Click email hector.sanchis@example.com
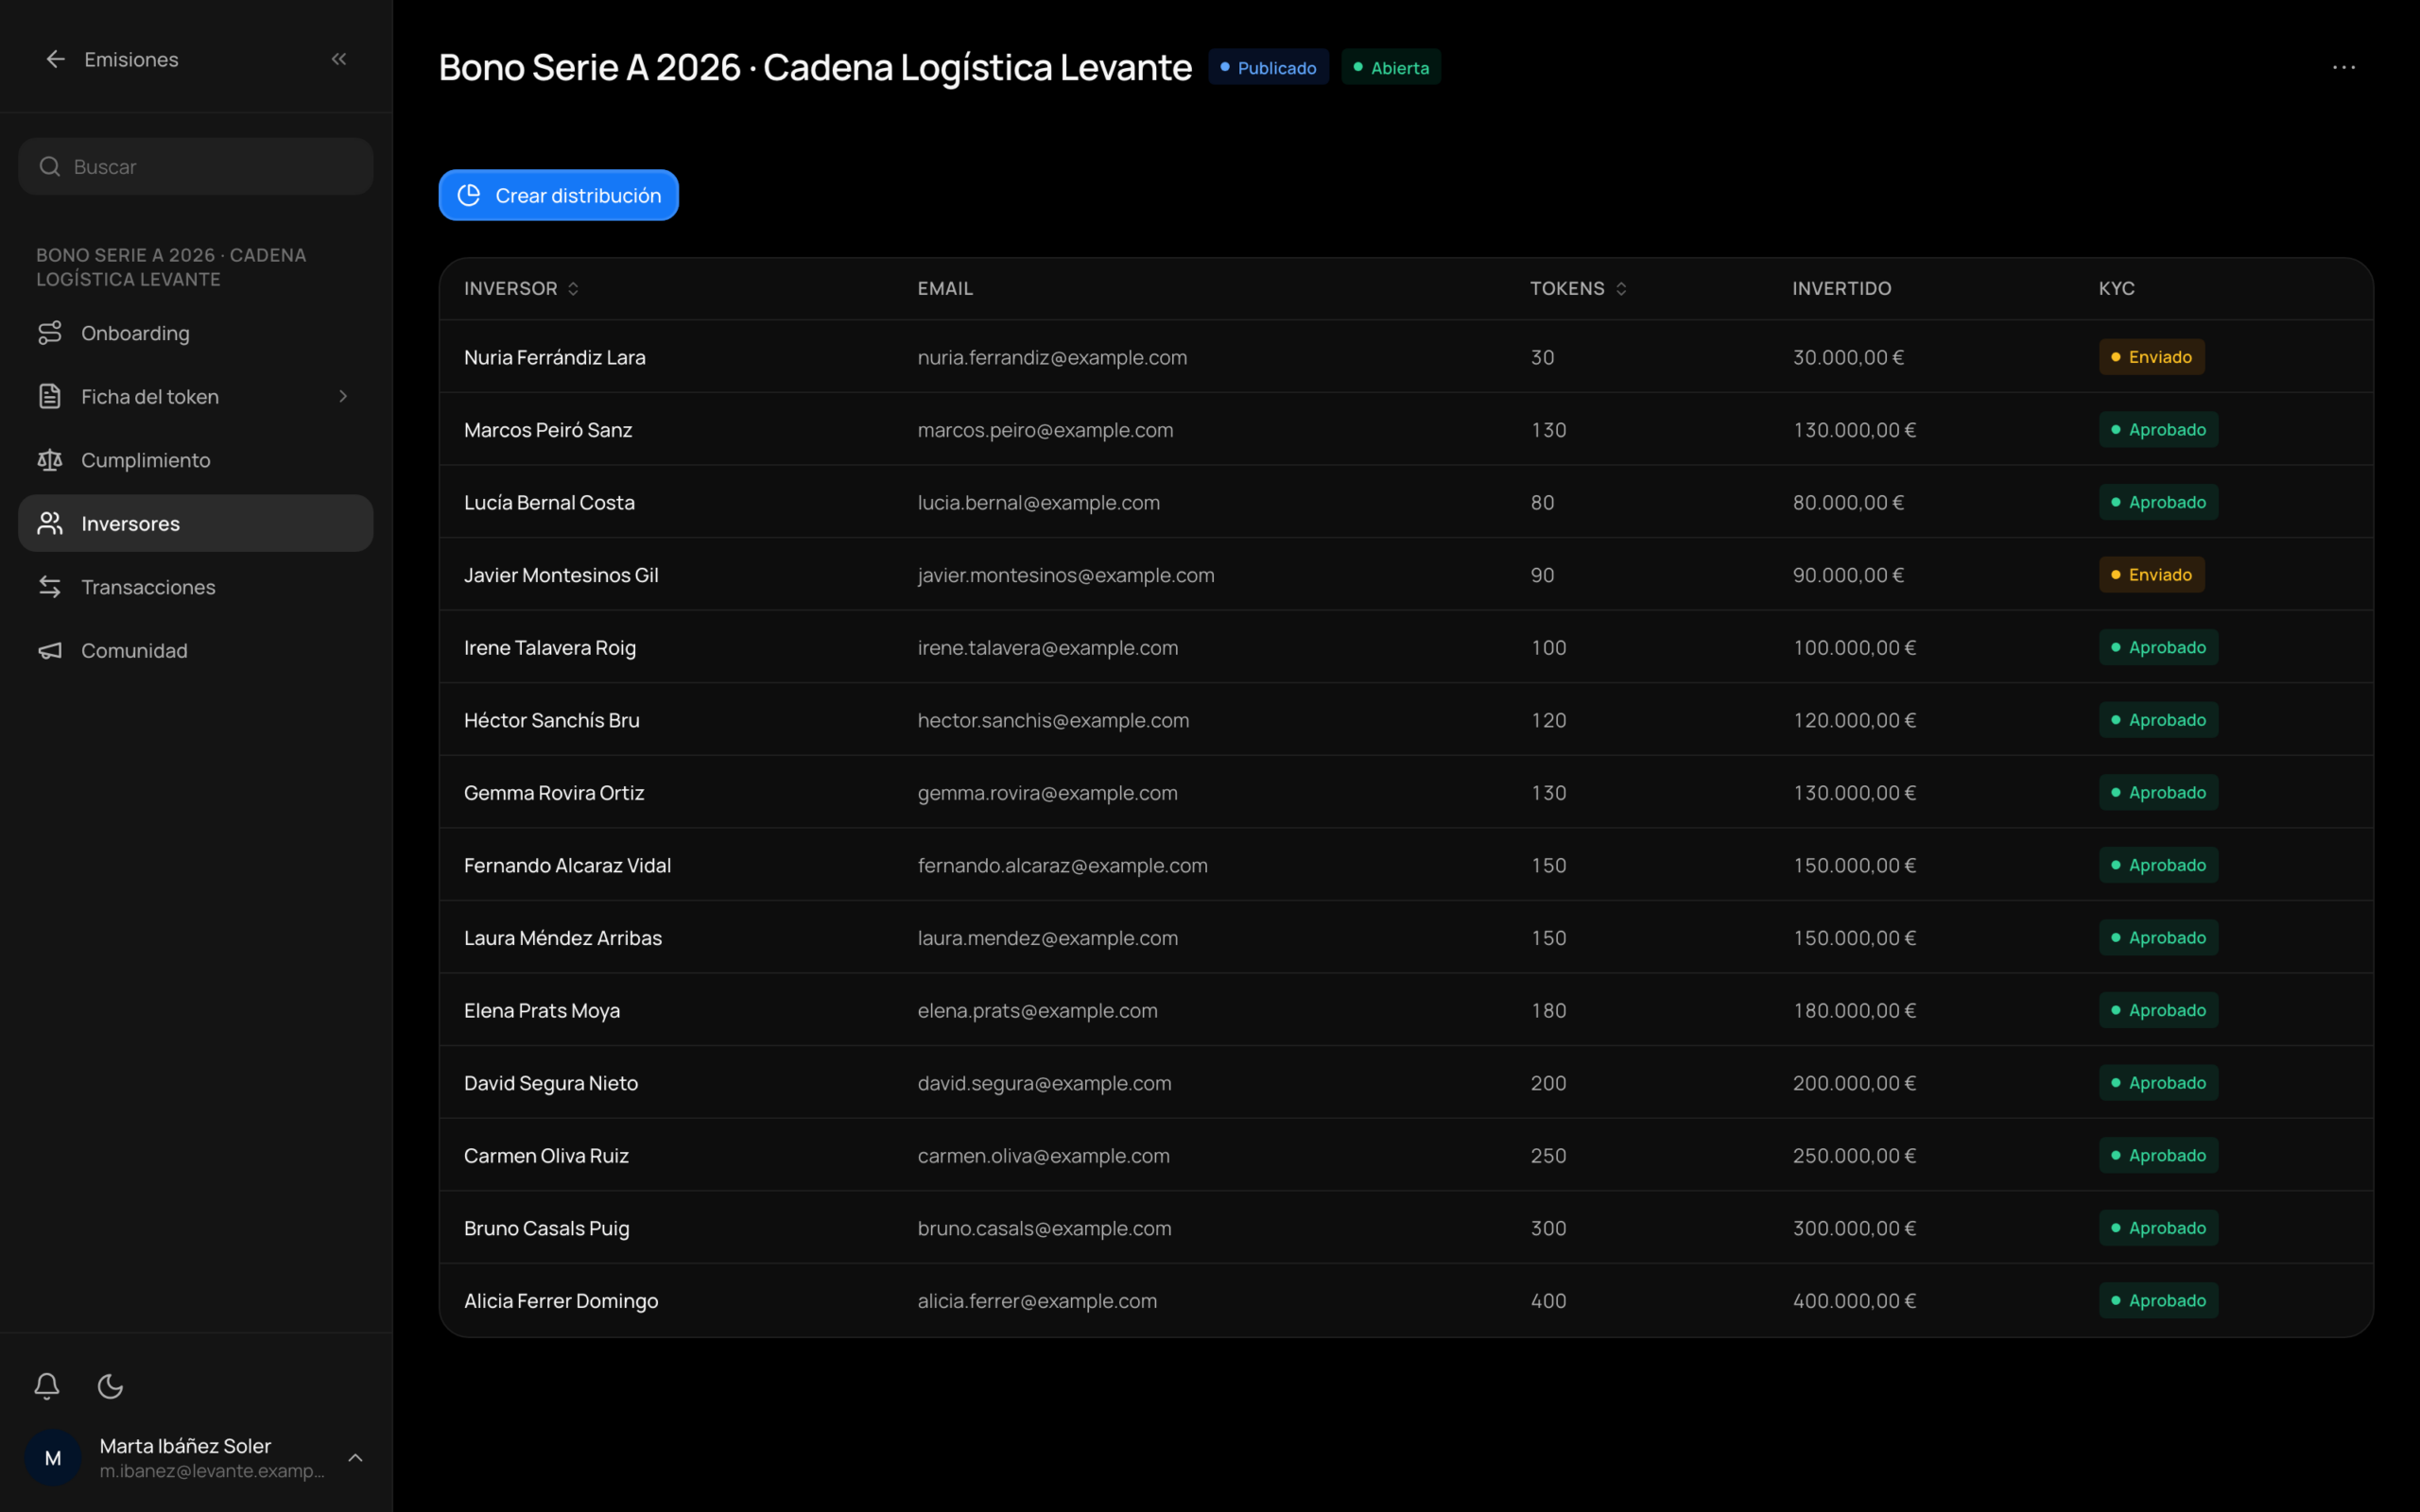This screenshot has width=2420, height=1512. click(1053, 720)
